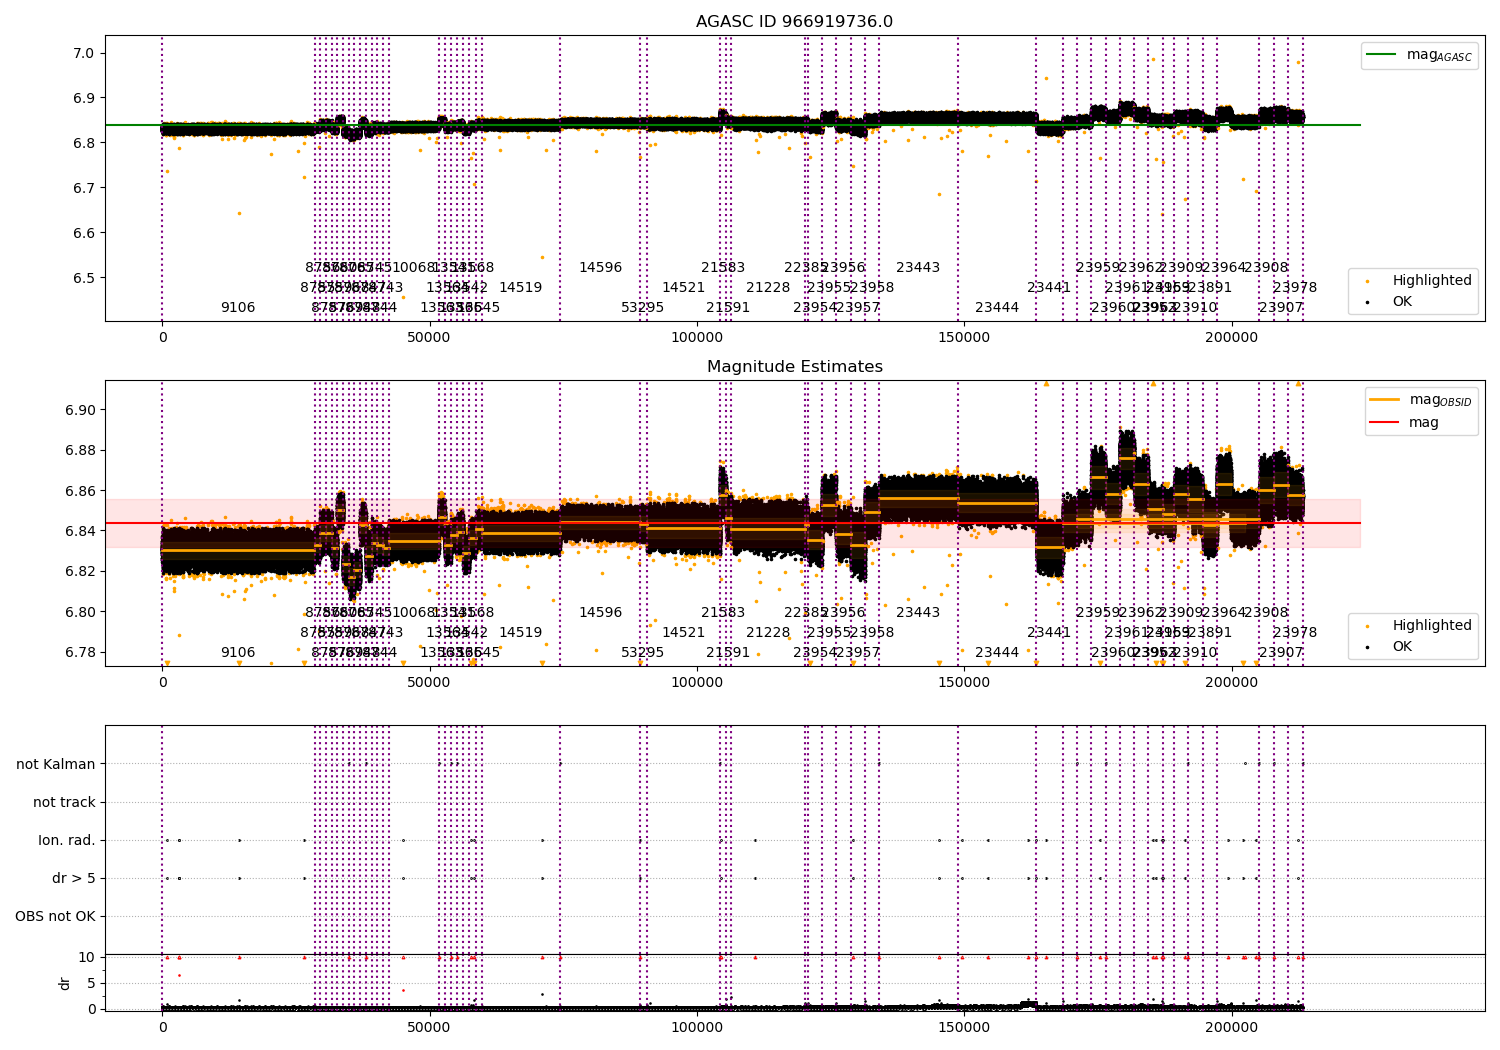This screenshot has height=1050, width=1500.
Task: Click the 6.6 y-axis tick of the top plot
Action: pyautogui.click(x=84, y=233)
